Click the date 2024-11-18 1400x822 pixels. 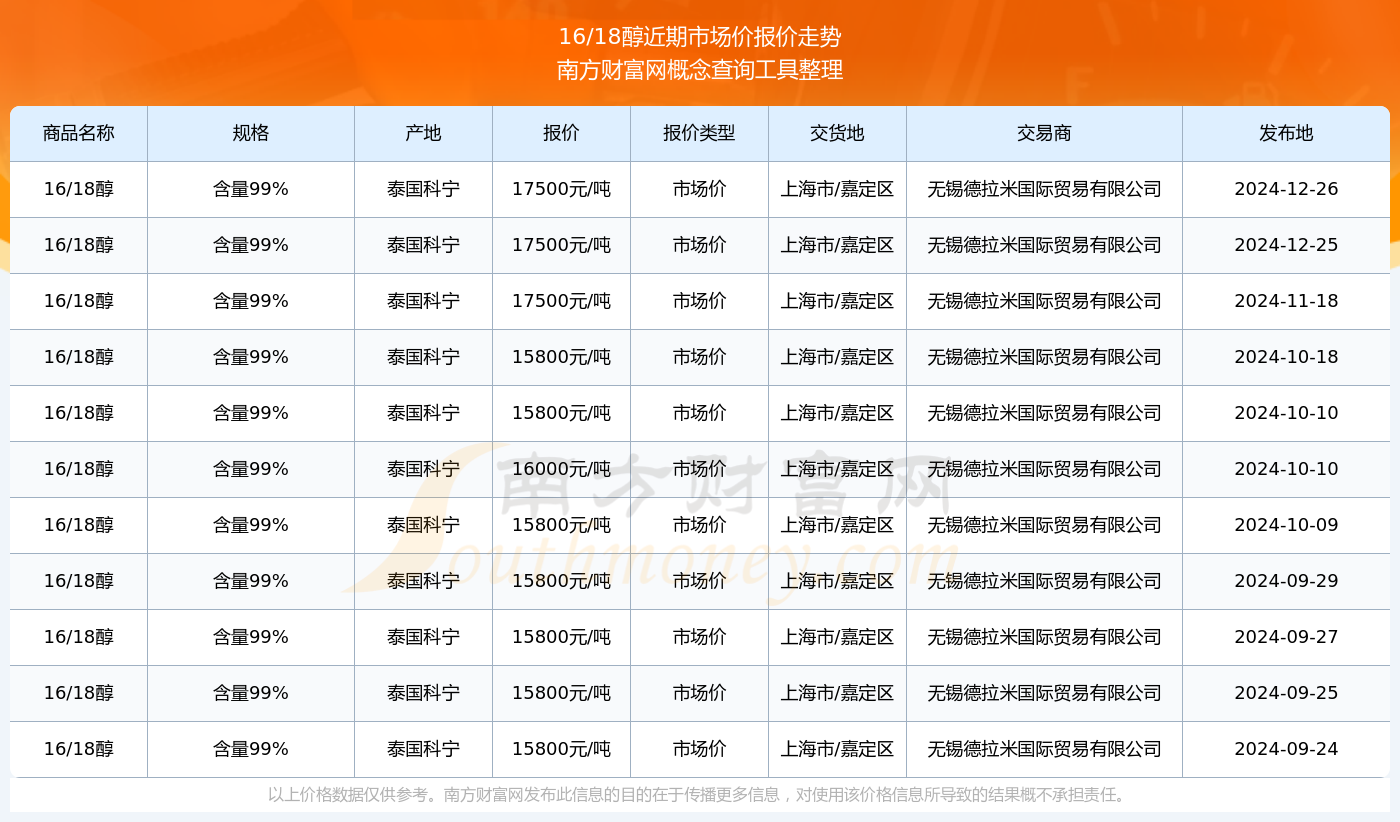pos(1286,301)
